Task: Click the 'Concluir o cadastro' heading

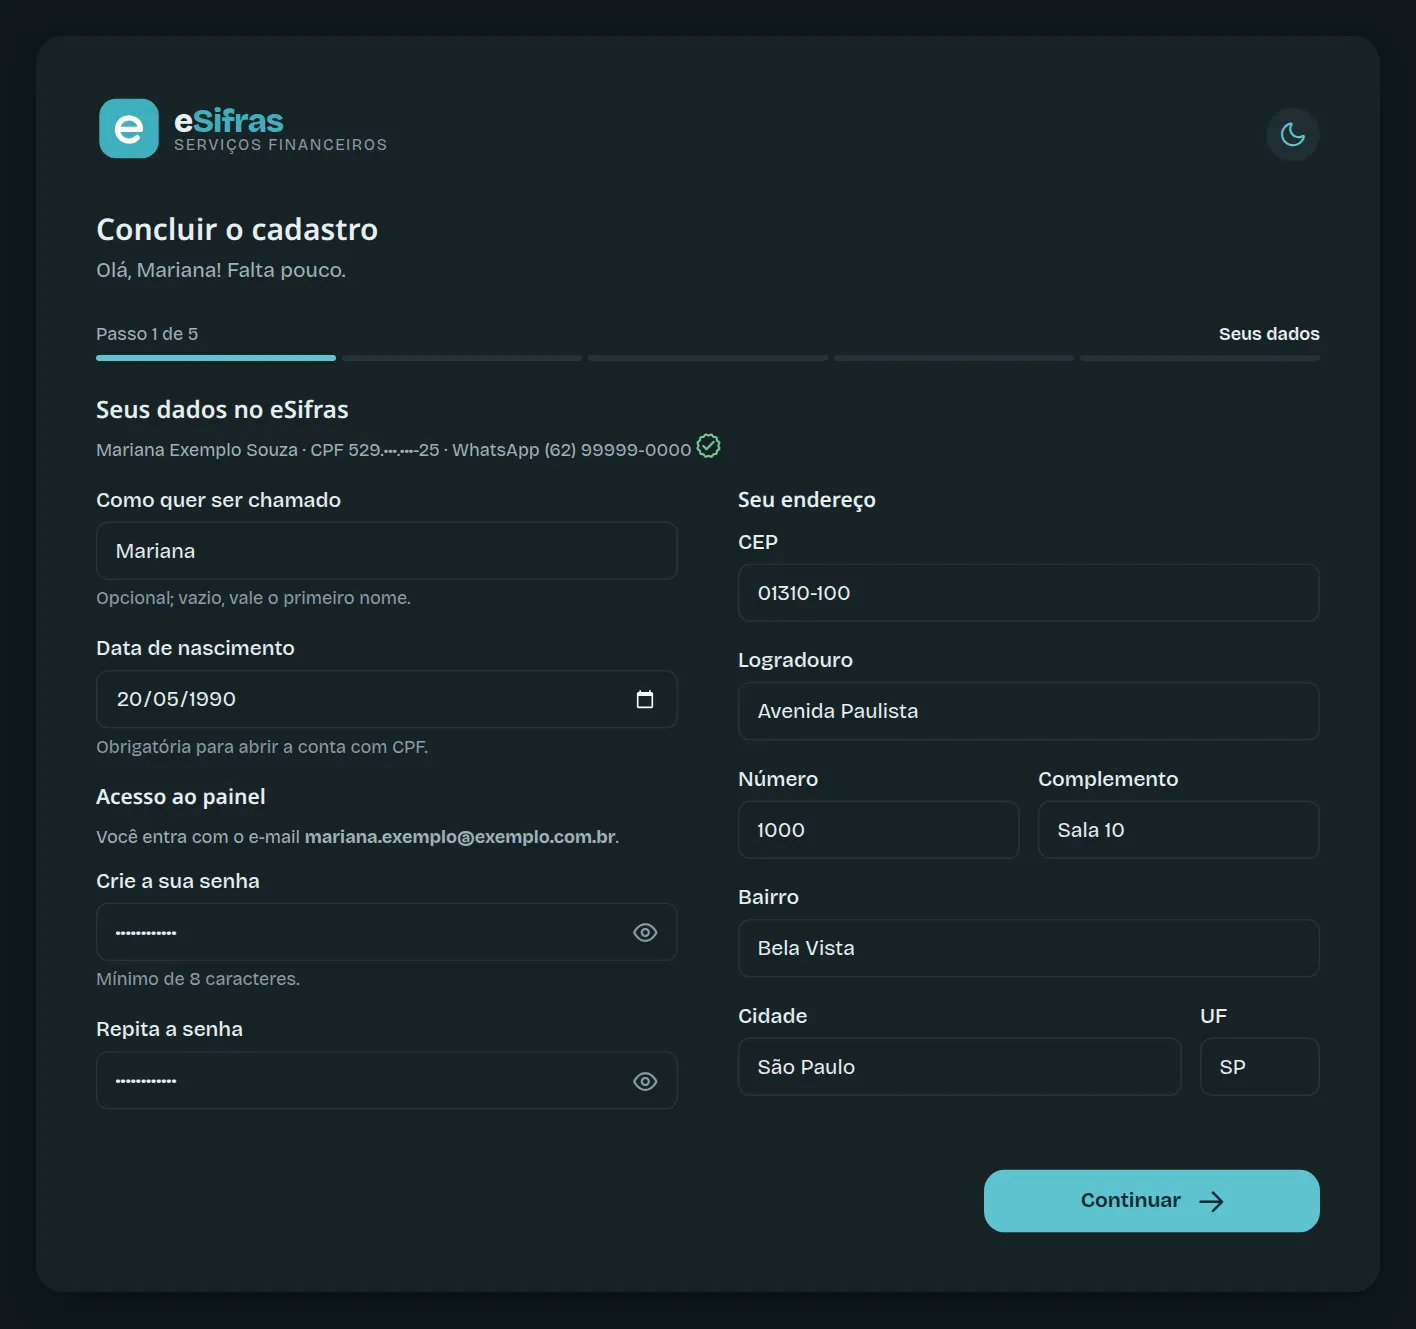Action: tap(237, 230)
